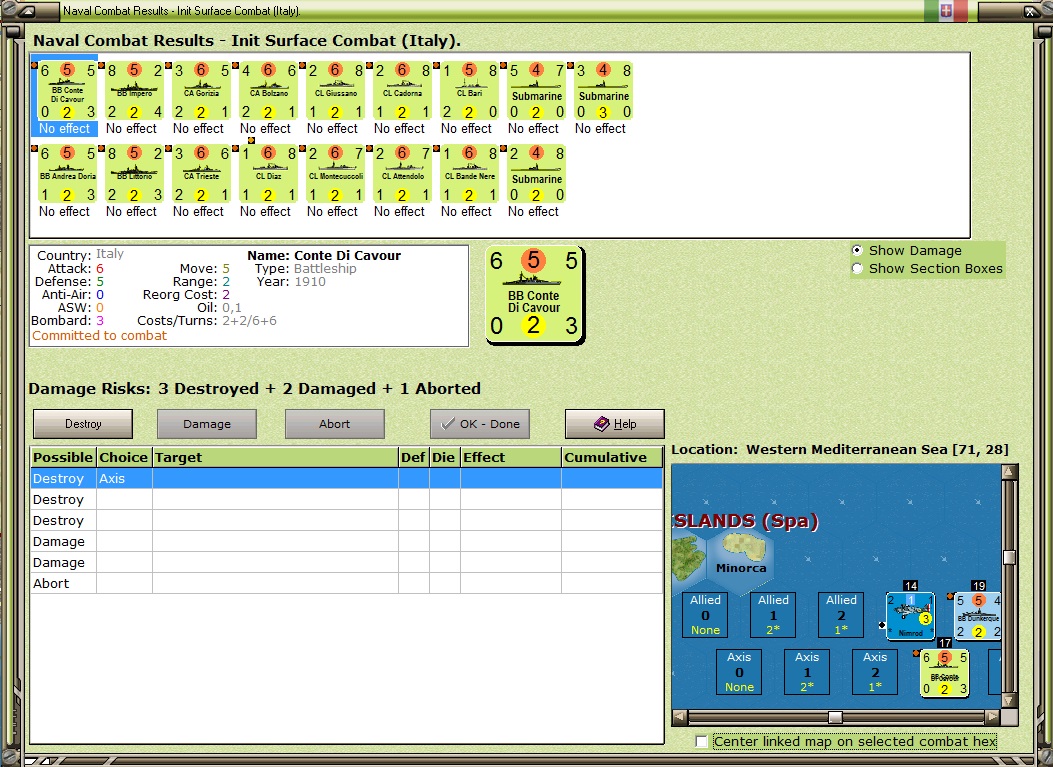Click the Def column header
1053x767 pixels.
coord(414,457)
